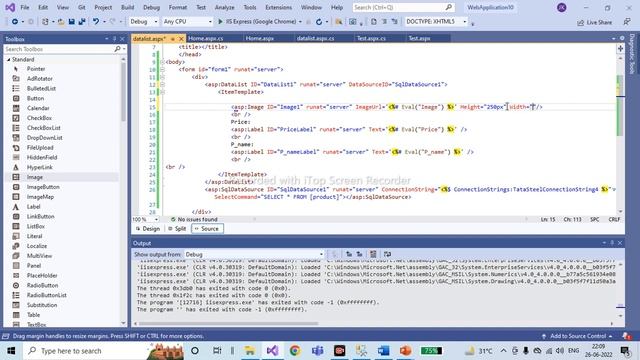Close the datalist.aspx tab

[181, 38]
